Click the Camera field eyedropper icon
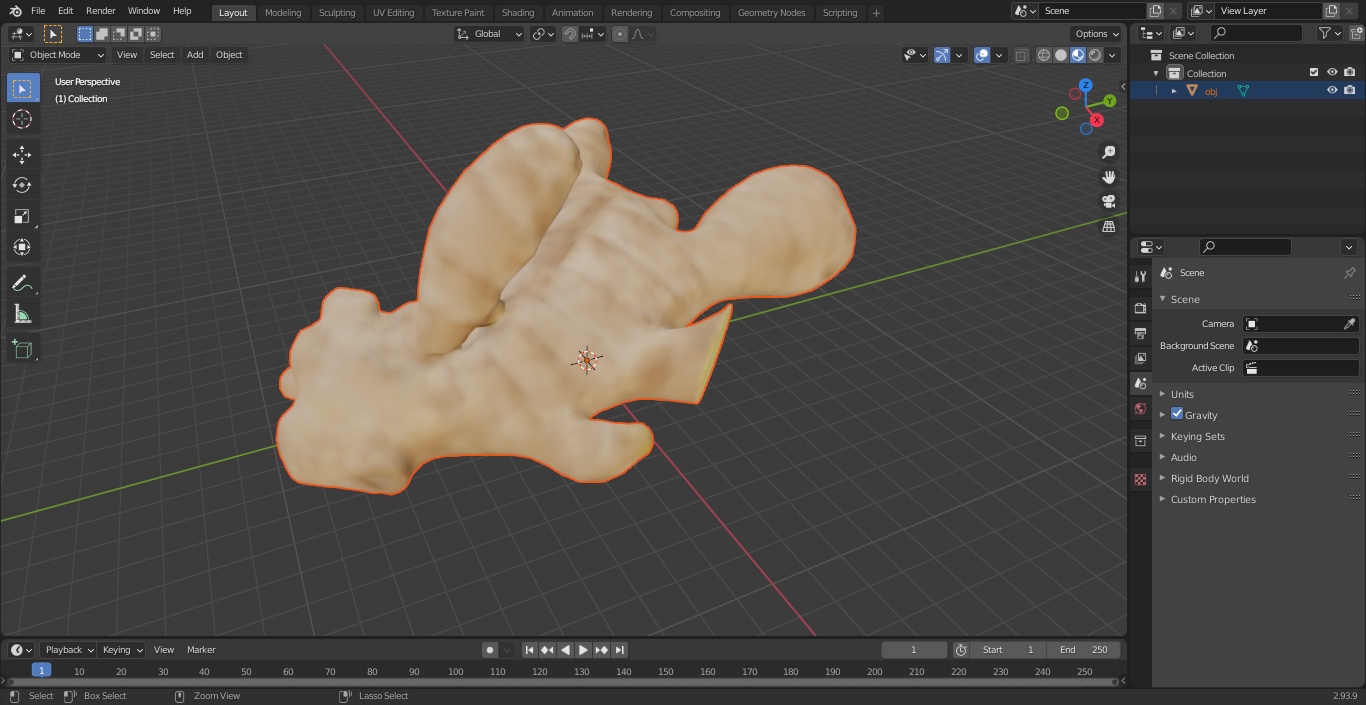Viewport: 1366px width, 705px height. pyautogui.click(x=1349, y=324)
